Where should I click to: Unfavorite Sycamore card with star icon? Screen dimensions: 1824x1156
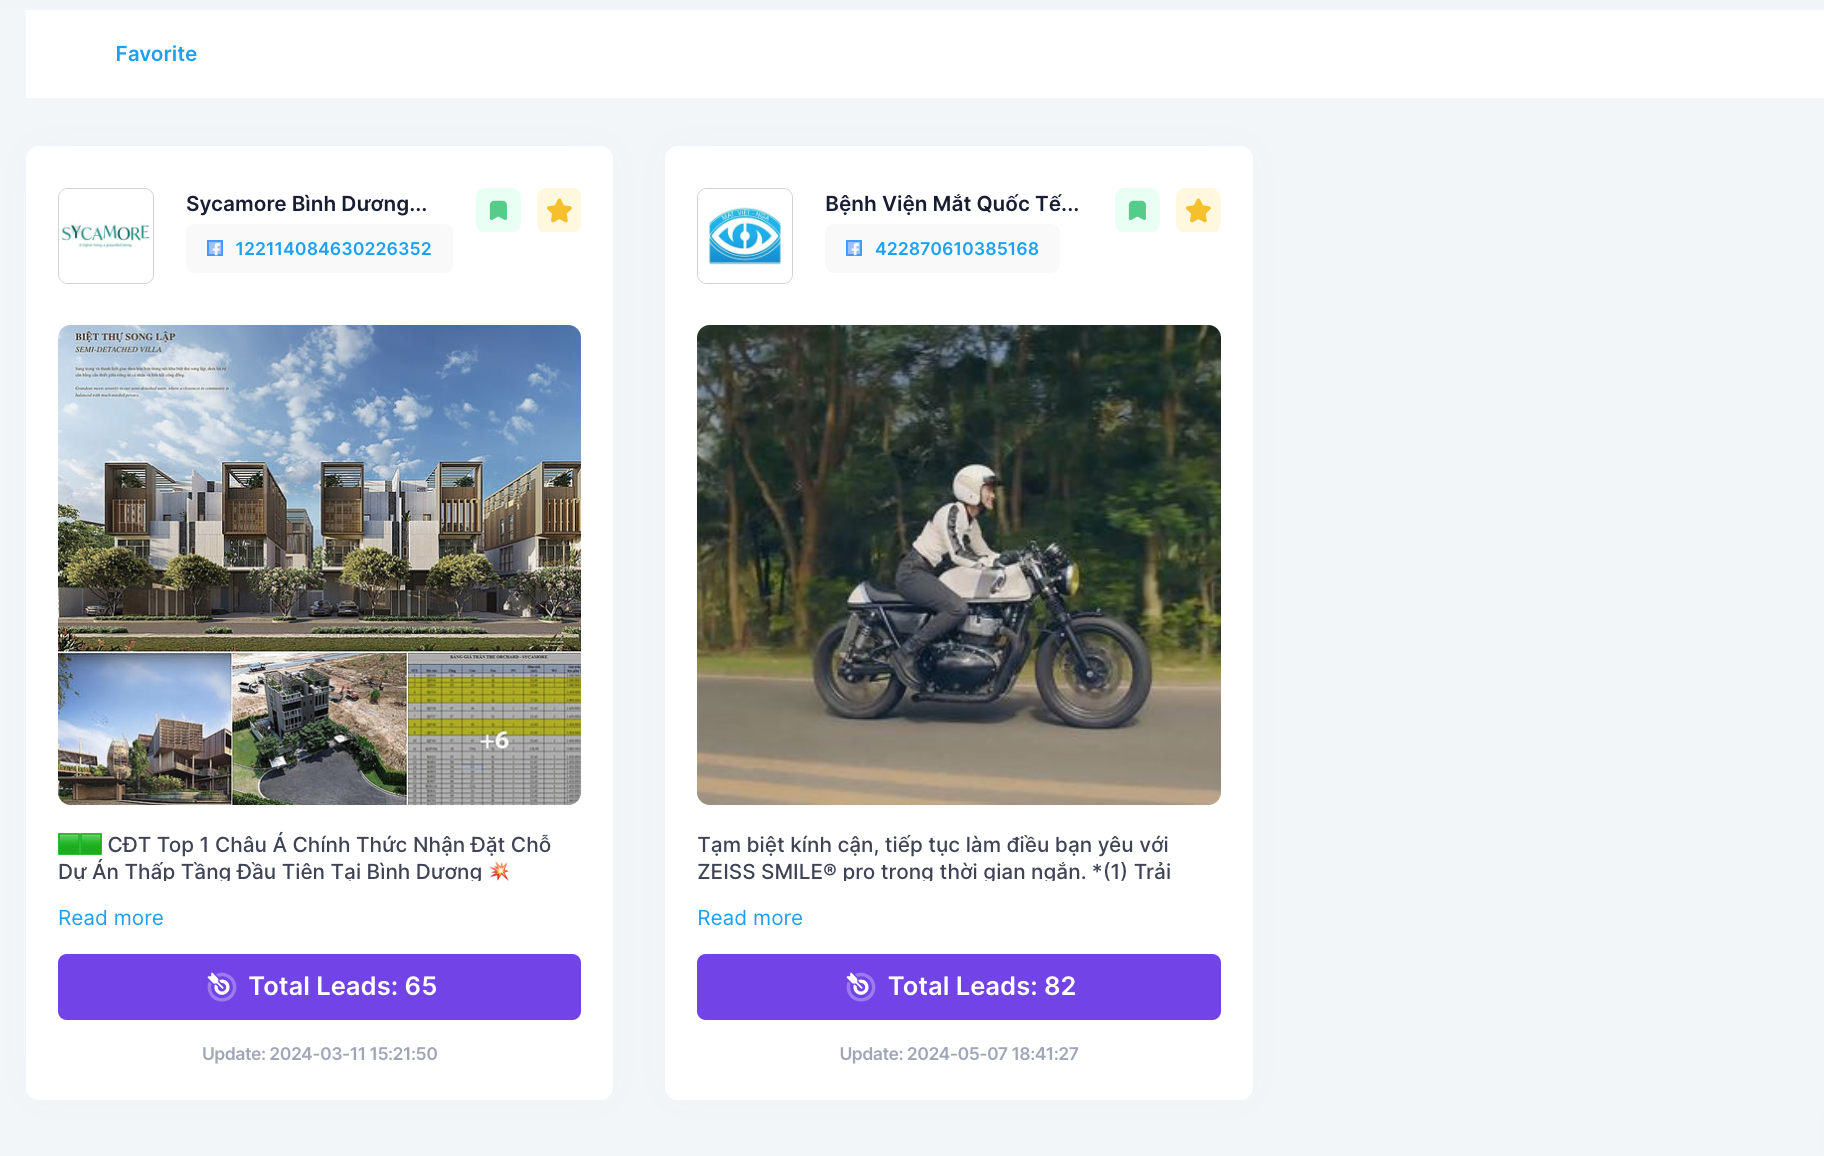click(x=559, y=211)
